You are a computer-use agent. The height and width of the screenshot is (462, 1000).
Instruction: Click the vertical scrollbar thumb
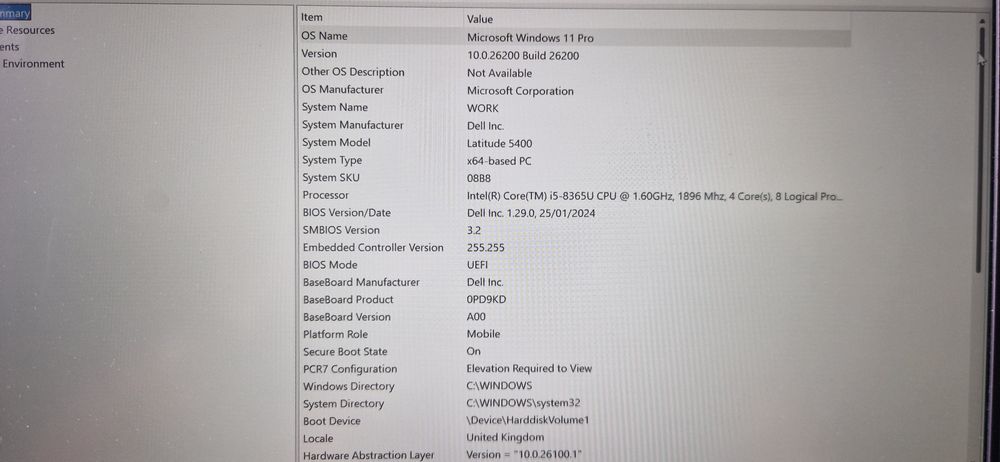(x=979, y=150)
